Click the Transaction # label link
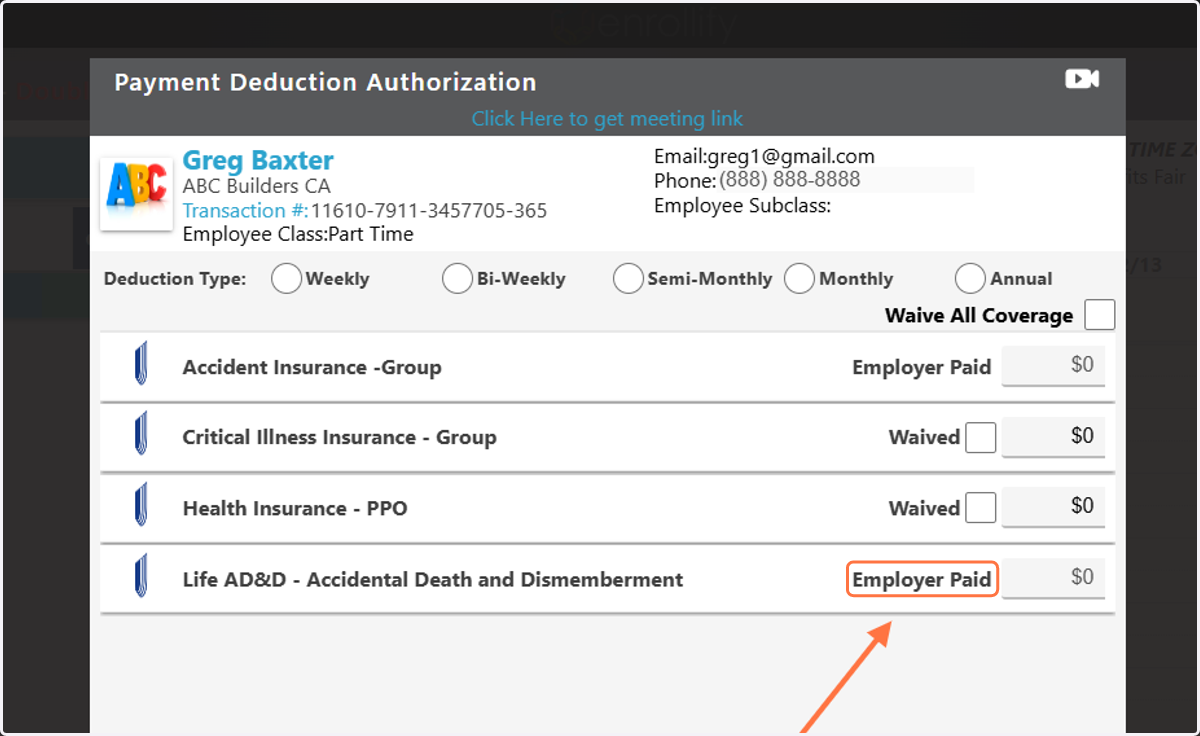Screen dimensions: 1200x736 tap(246, 211)
